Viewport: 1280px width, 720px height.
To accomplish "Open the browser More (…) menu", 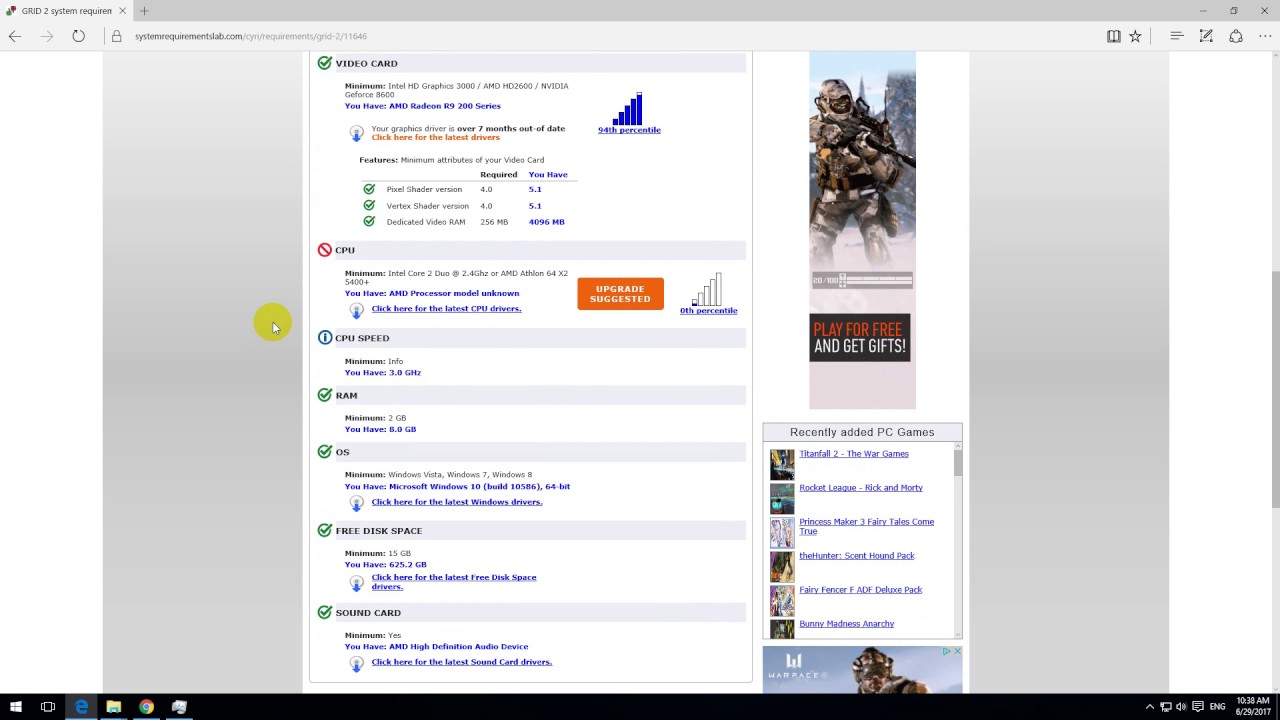I will tap(1265, 36).
